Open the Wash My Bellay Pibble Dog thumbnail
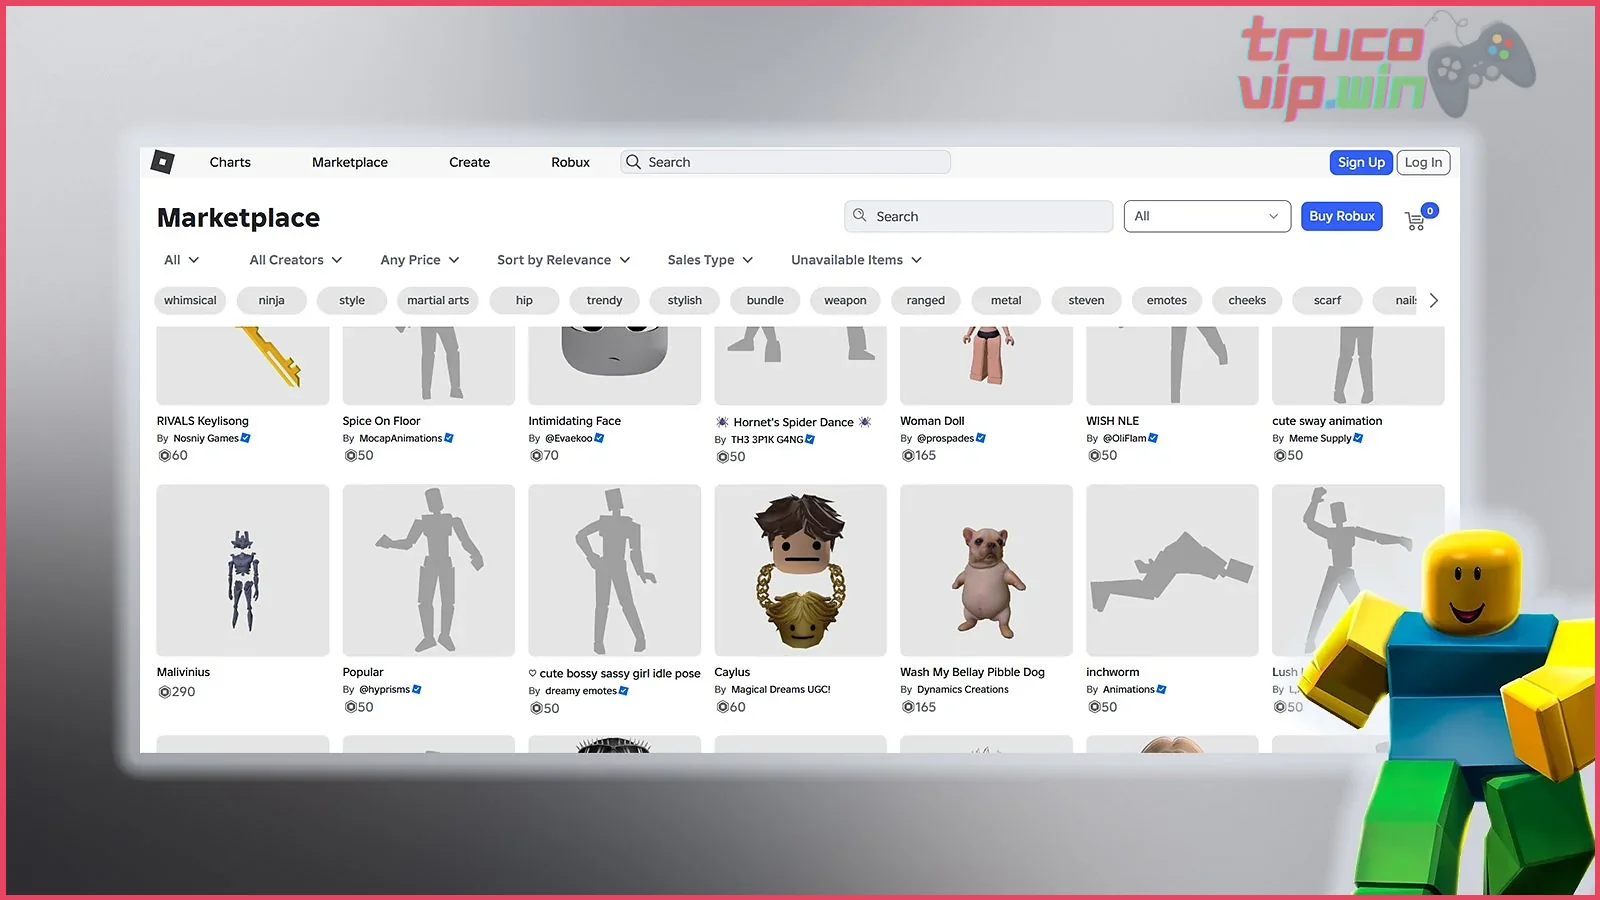The width and height of the screenshot is (1600, 900). (x=986, y=570)
